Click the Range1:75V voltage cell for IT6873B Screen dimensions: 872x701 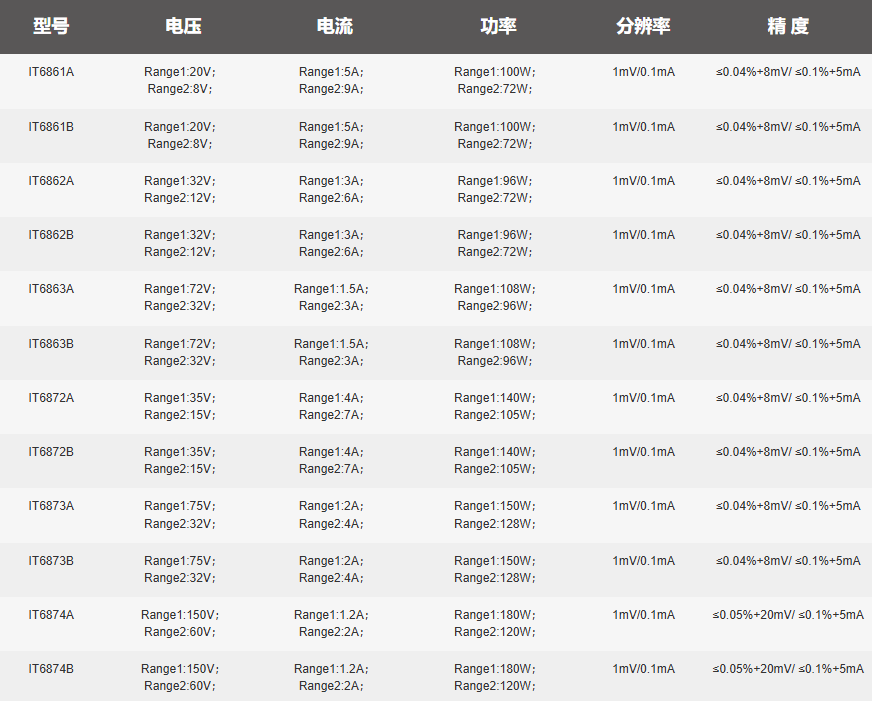point(180,560)
